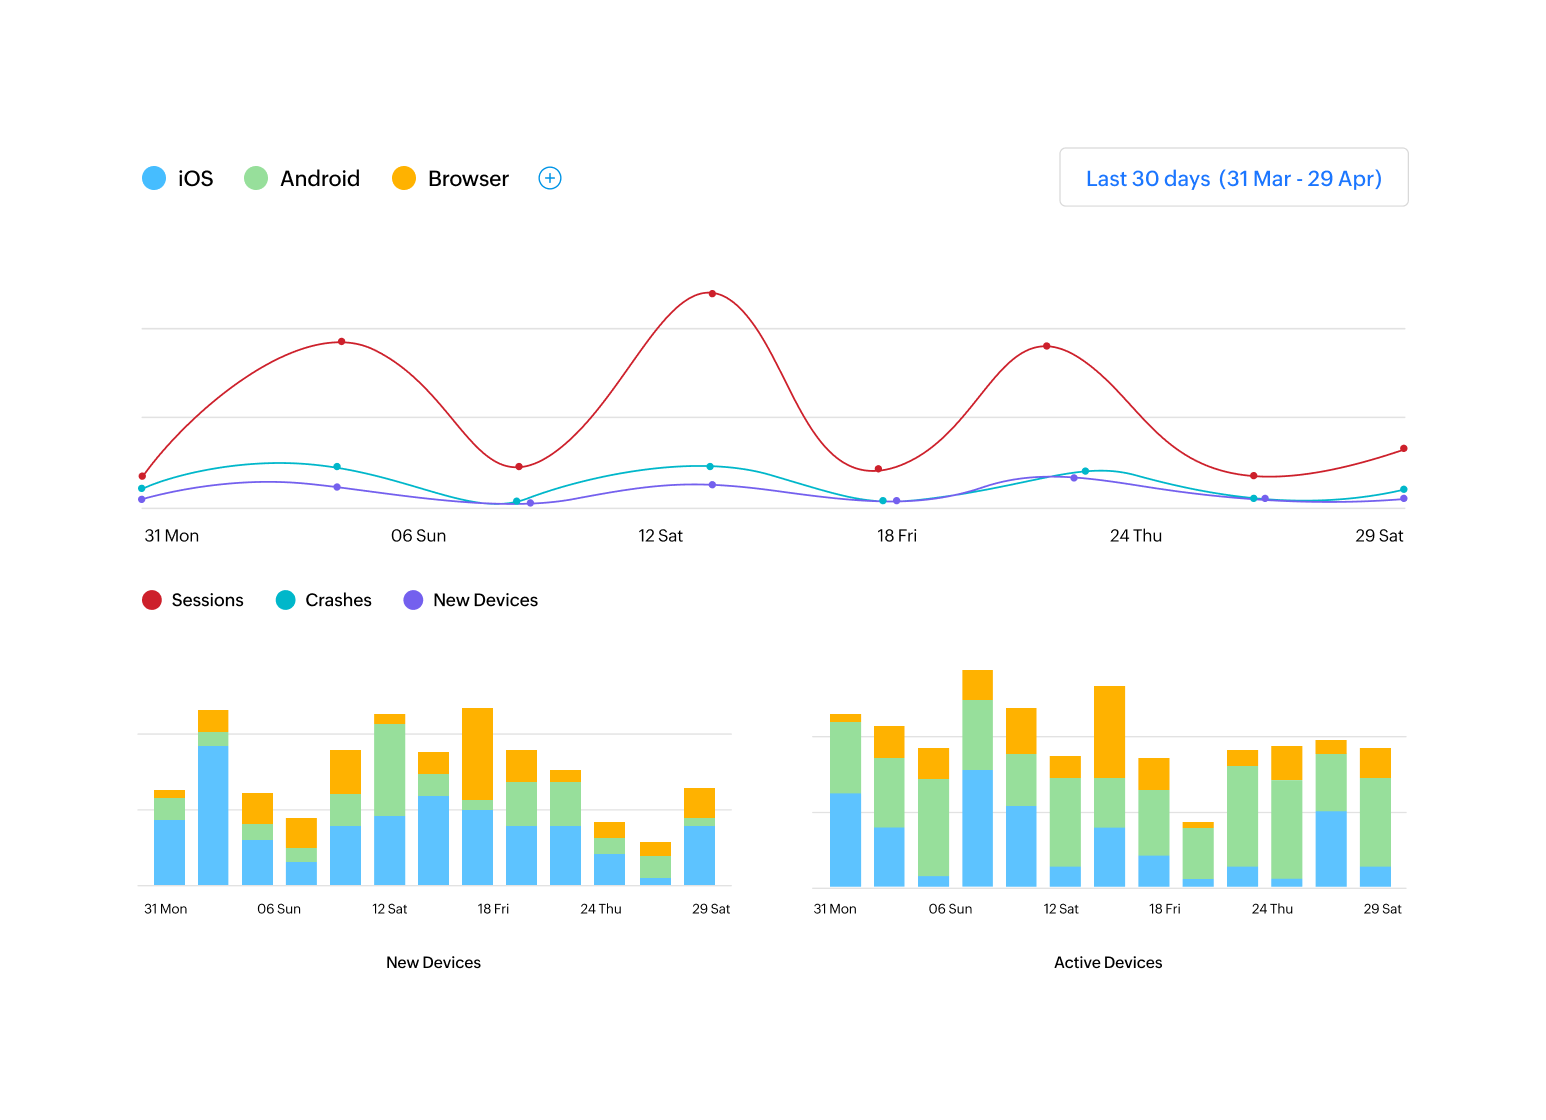Click the tallest New Devices bar near 18 Fri
The height and width of the screenshot is (1120, 1546).
(x=477, y=797)
